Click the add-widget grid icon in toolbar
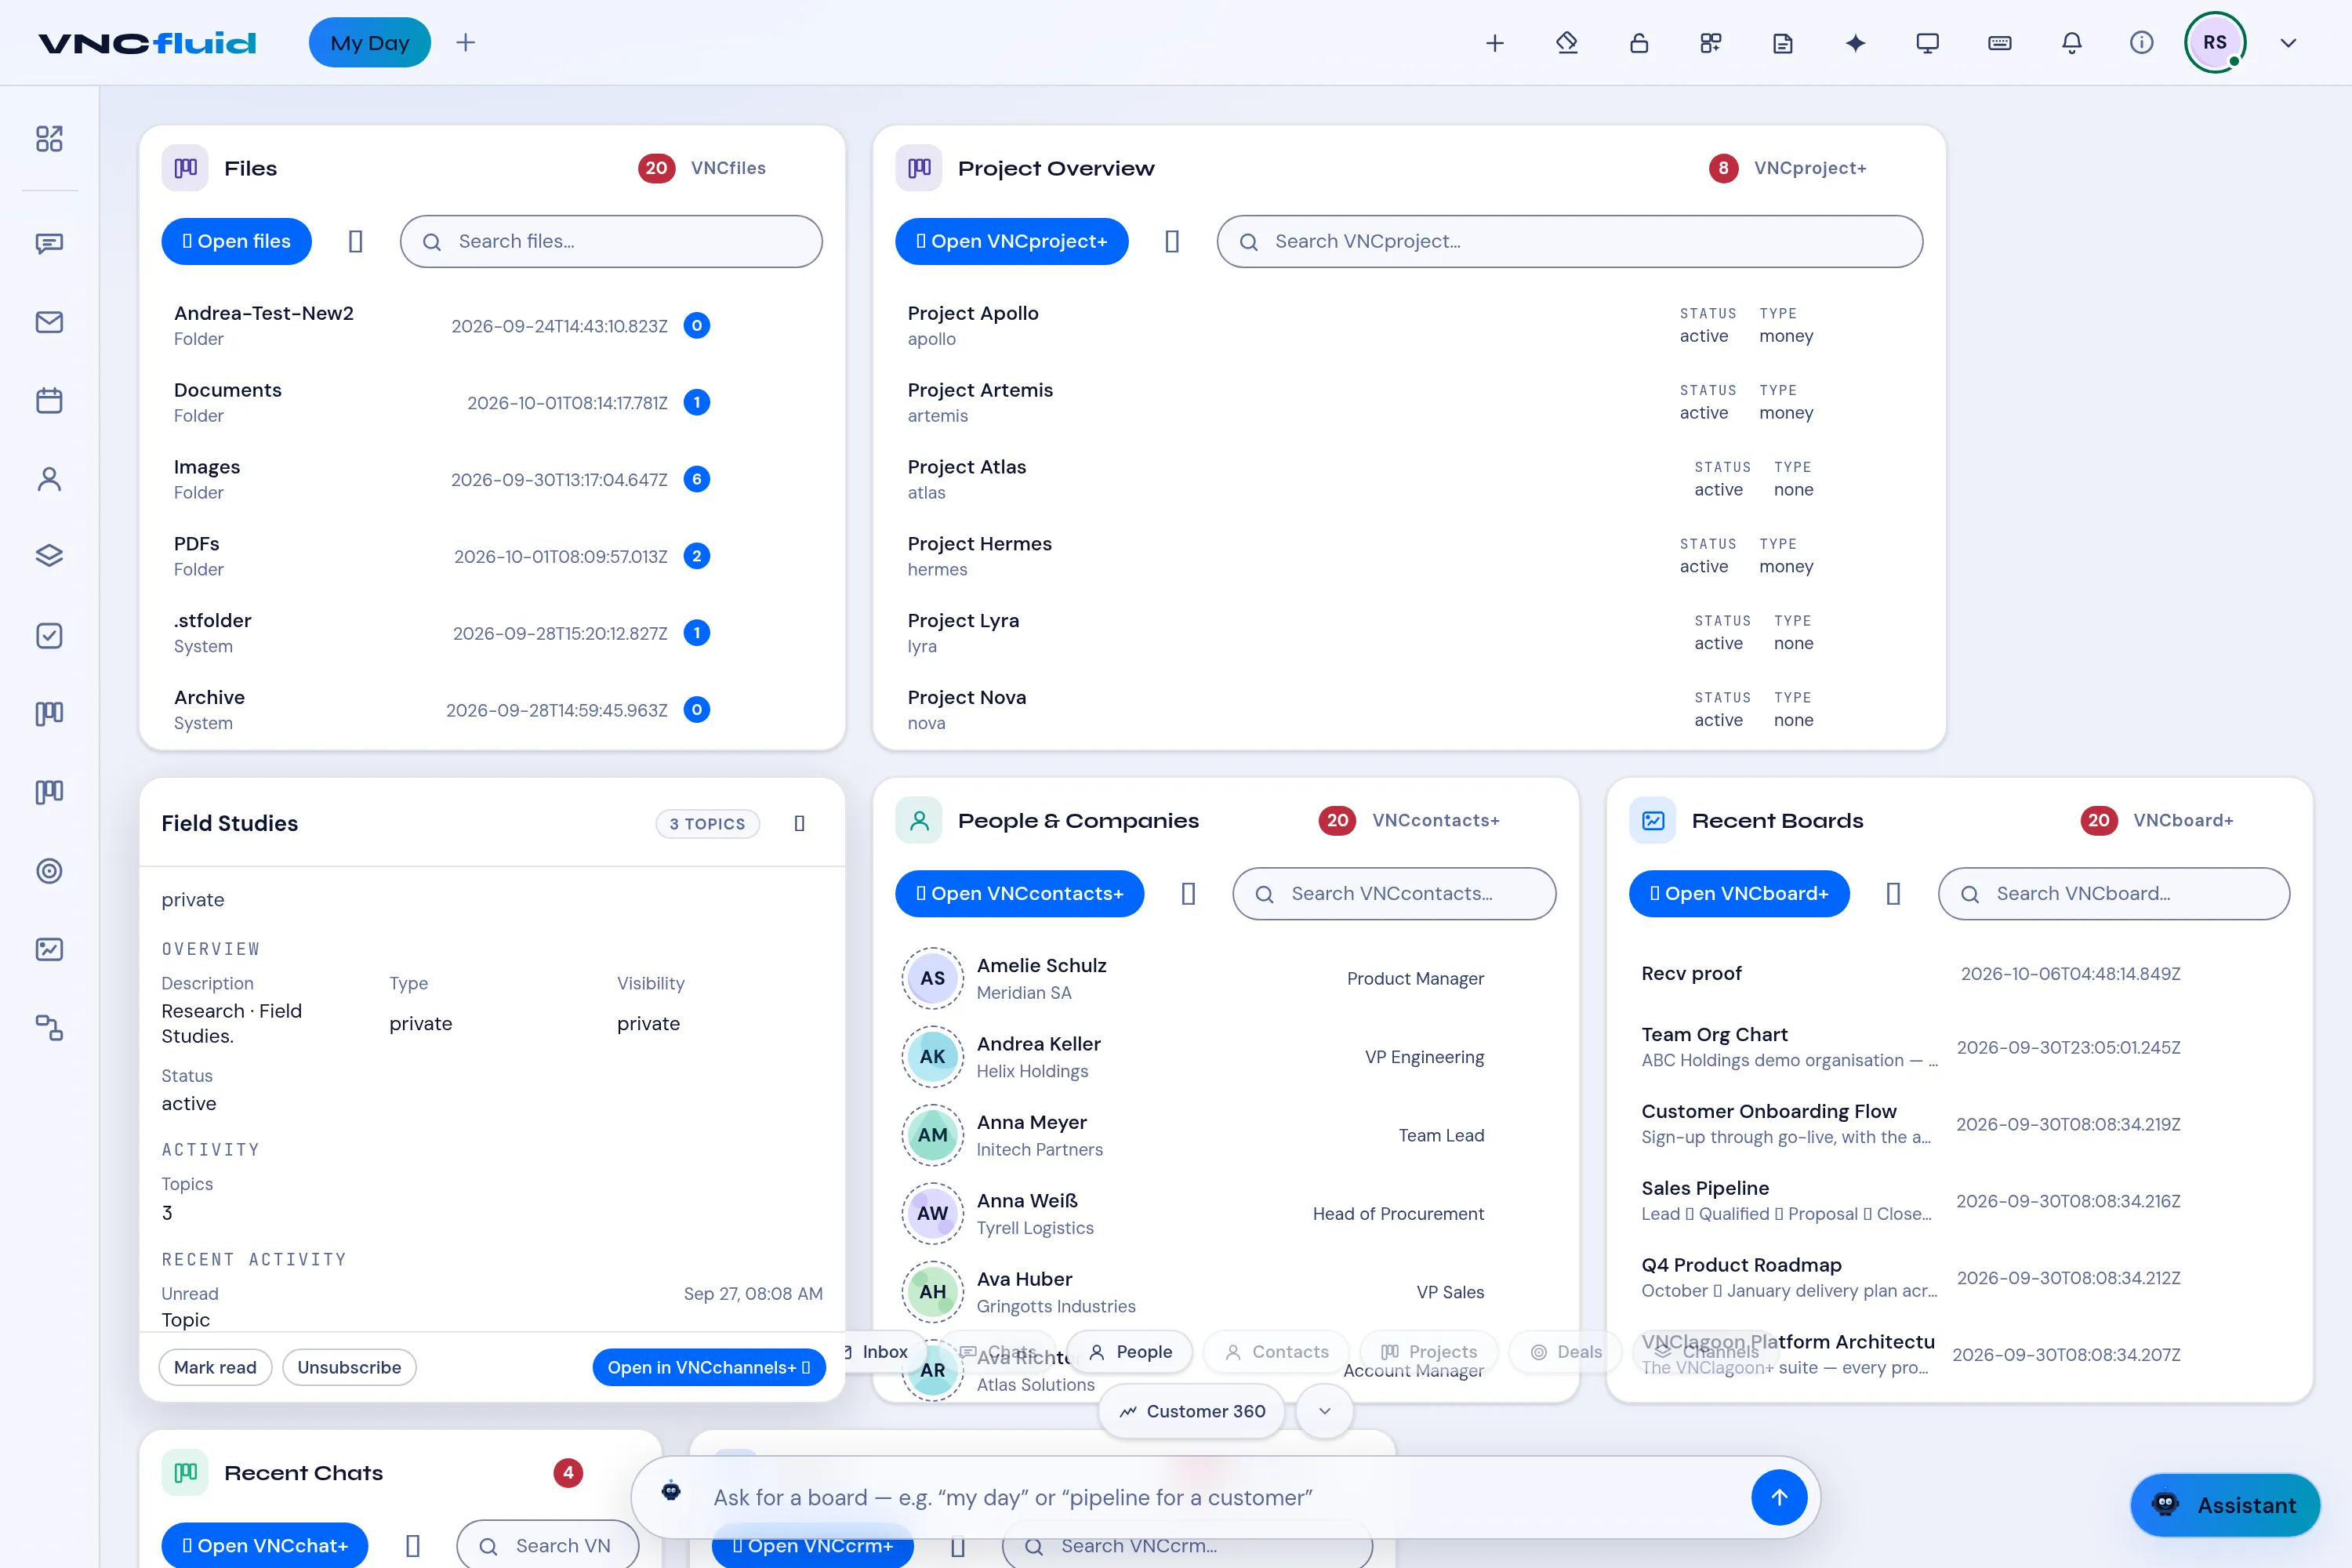Viewport: 2352px width, 1568px height. click(x=1711, y=43)
